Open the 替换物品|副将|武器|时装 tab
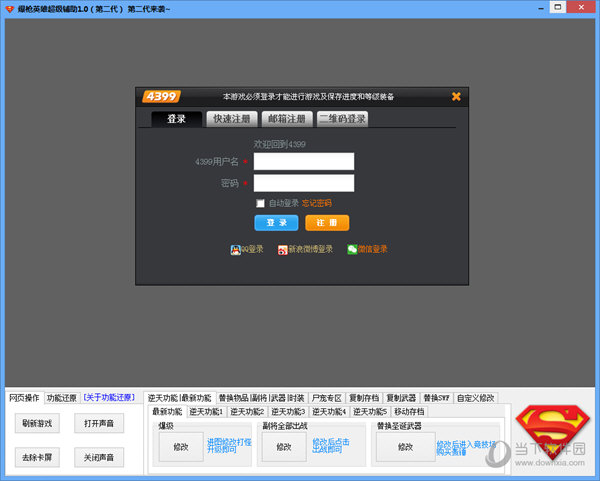The image size is (600, 481). (261, 398)
